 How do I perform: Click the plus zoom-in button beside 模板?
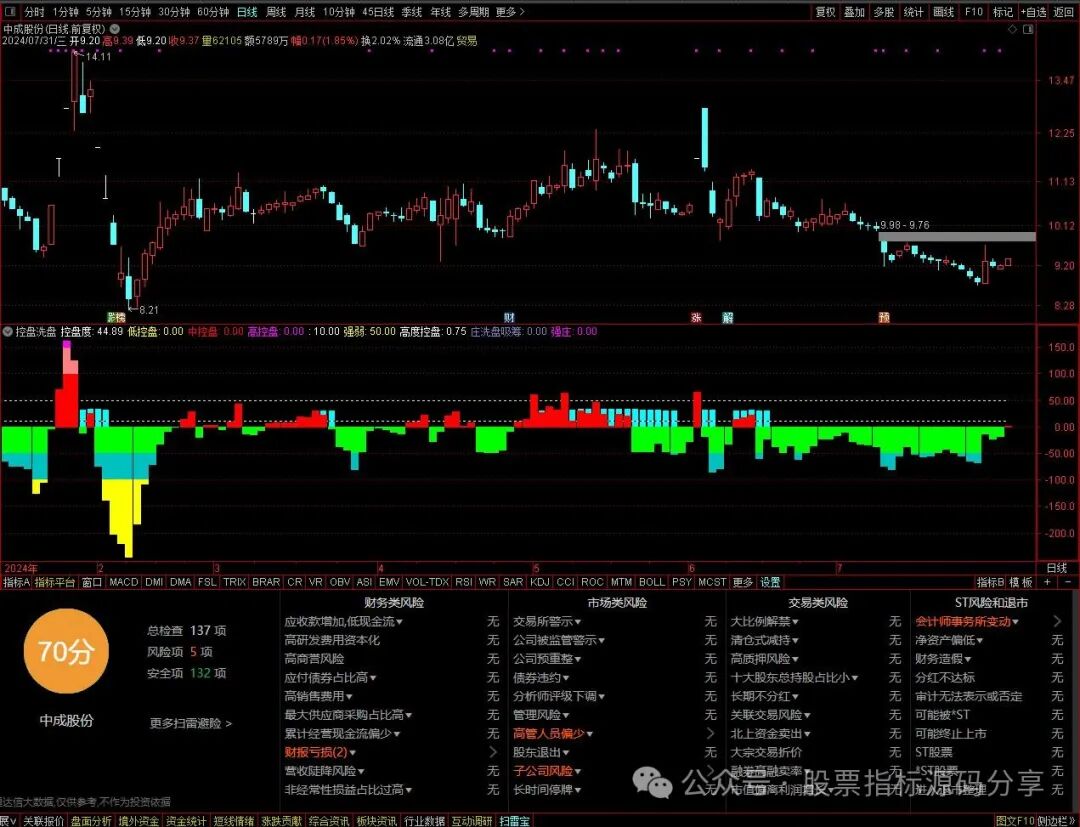pyautogui.click(x=1047, y=582)
